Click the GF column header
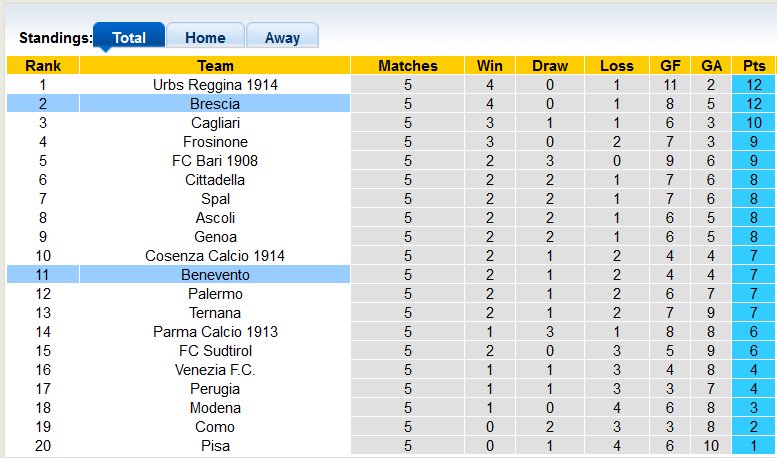 click(671, 66)
